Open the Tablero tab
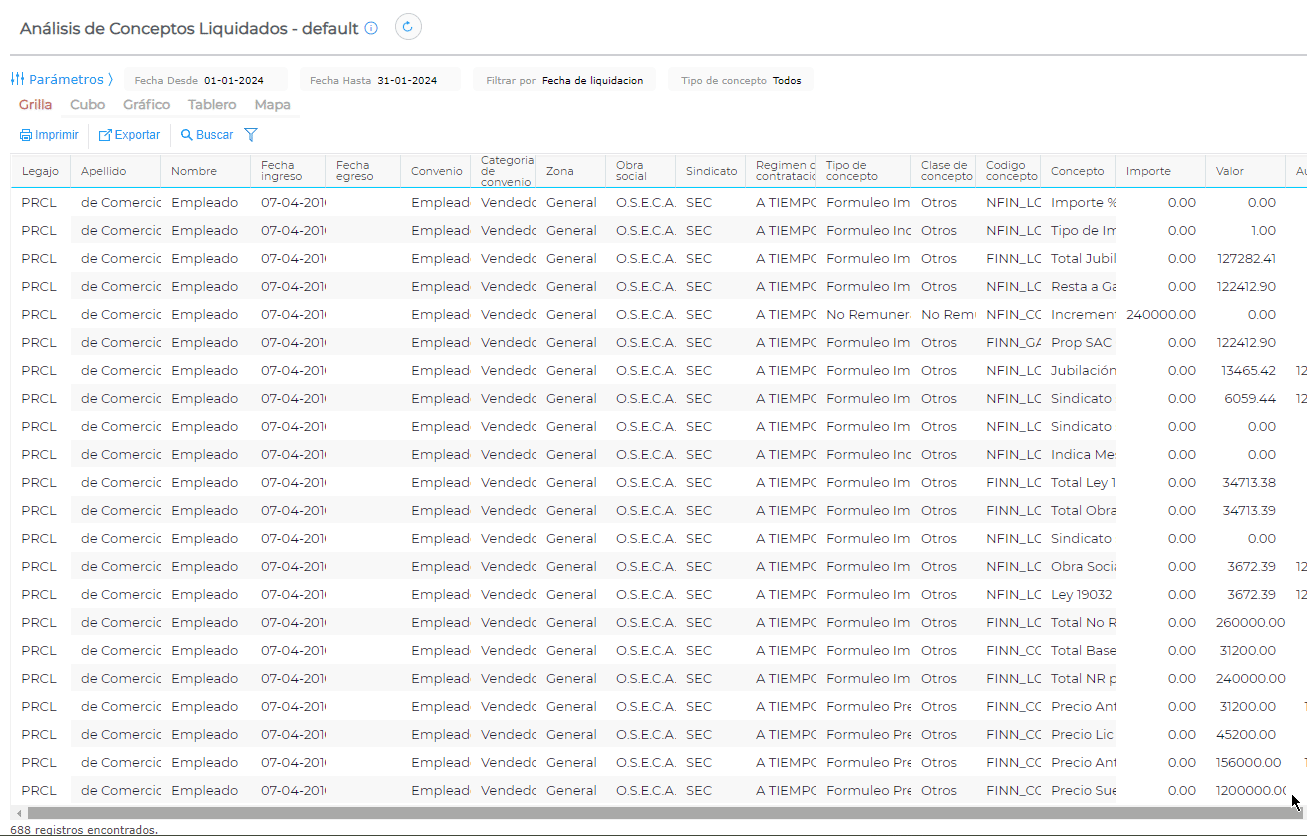1307x836 pixels. [212, 105]
